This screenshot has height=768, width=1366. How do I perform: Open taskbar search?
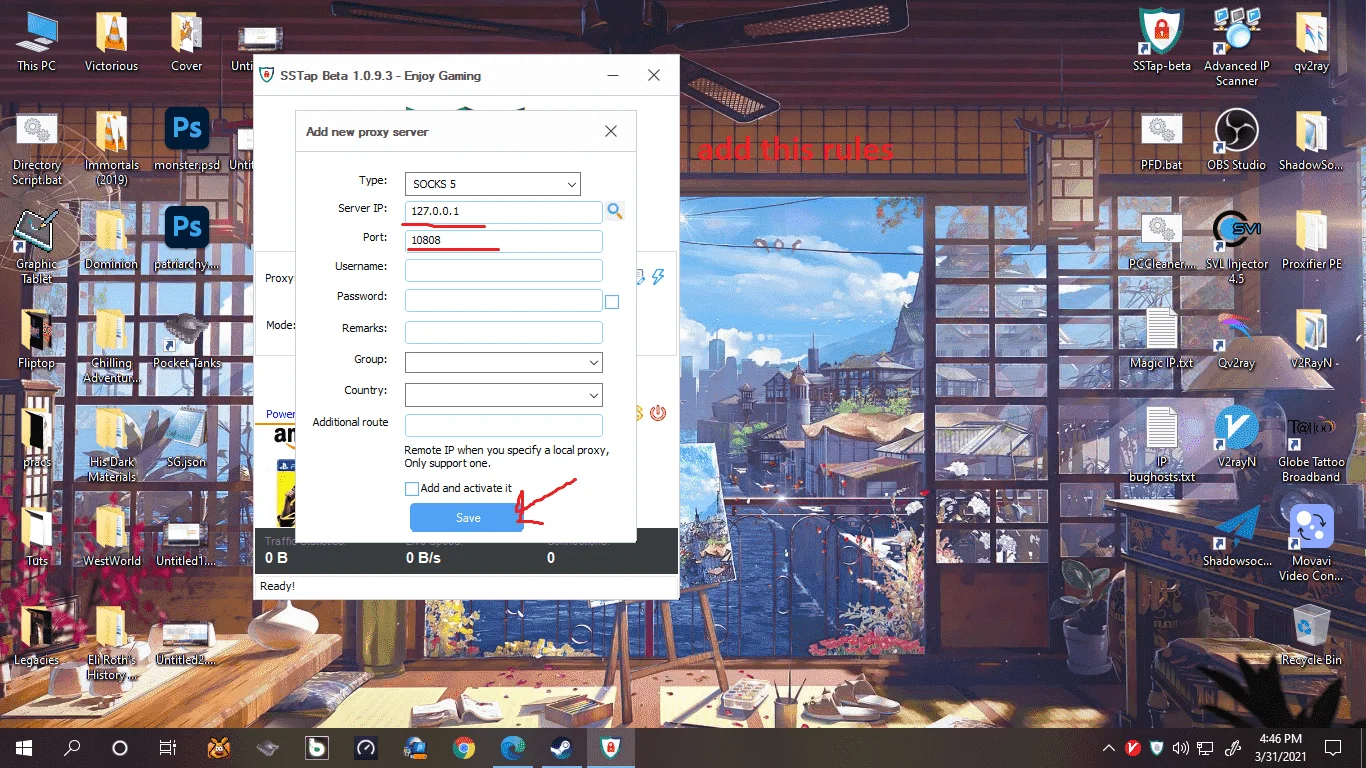[72, 747]
